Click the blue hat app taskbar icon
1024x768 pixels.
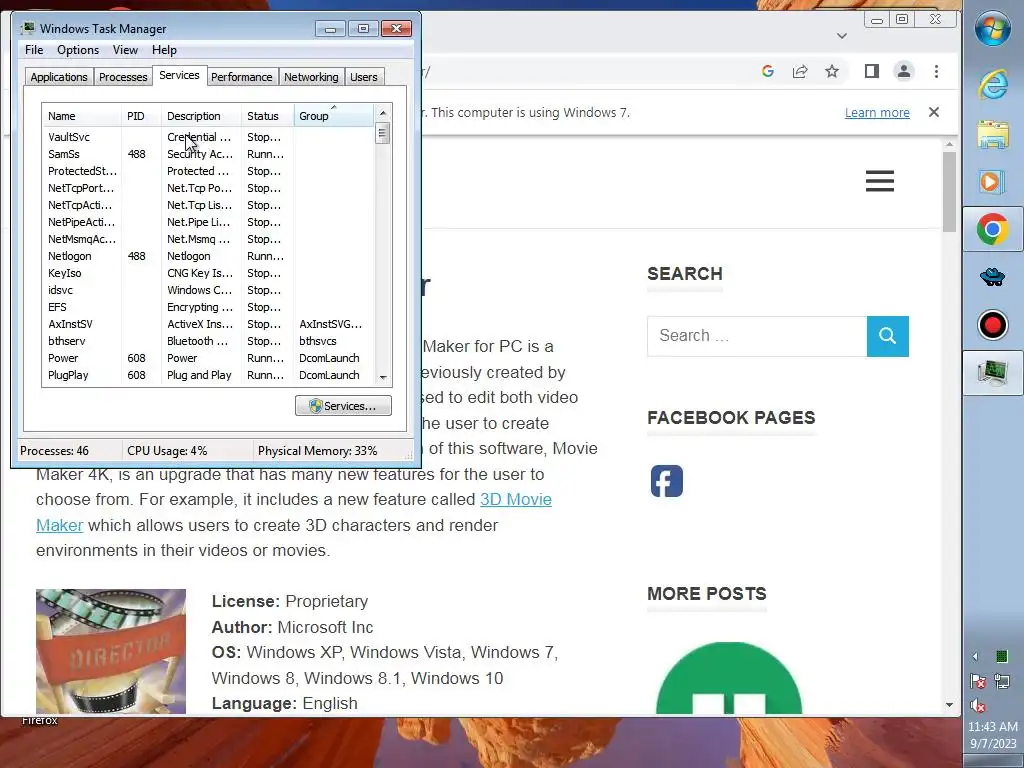click(x=993, y=278)
